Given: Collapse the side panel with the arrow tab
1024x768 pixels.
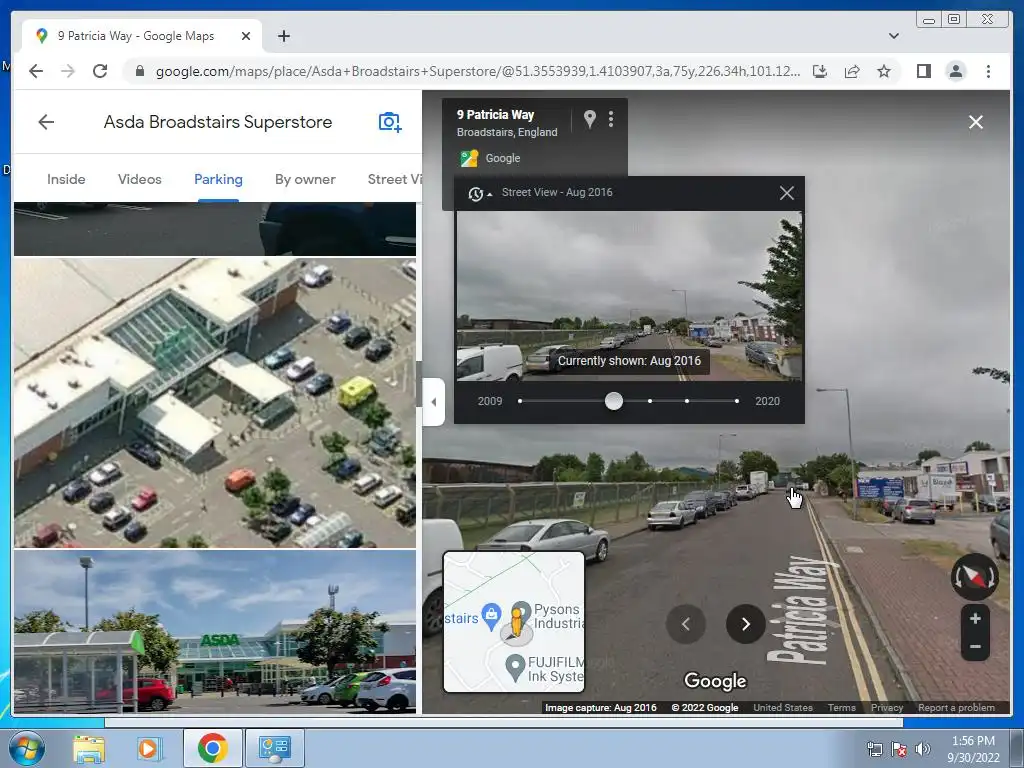Looking at the screenshot, I should 434,402.
